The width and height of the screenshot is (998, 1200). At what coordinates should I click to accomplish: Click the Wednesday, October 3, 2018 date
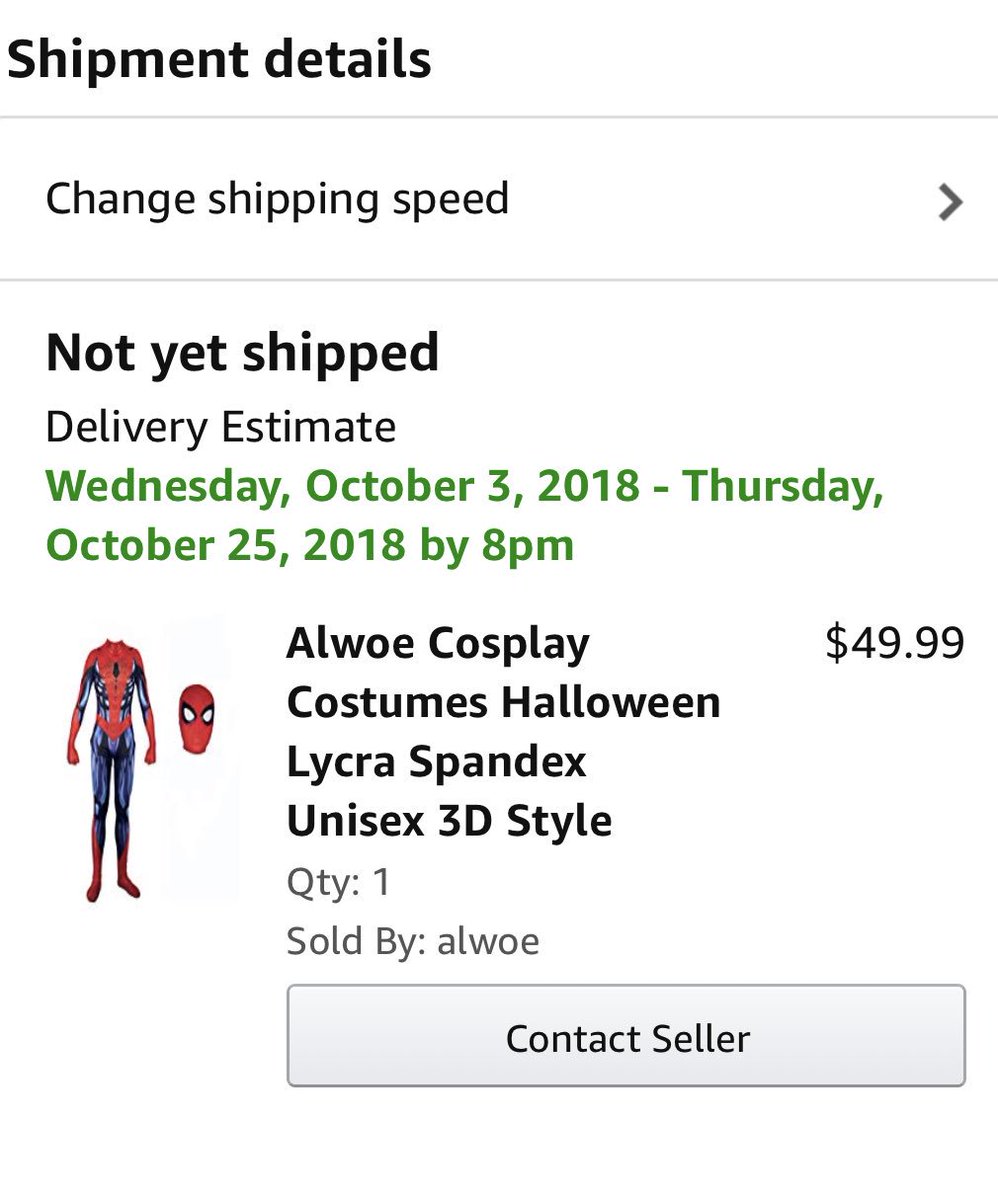point(342,486)
